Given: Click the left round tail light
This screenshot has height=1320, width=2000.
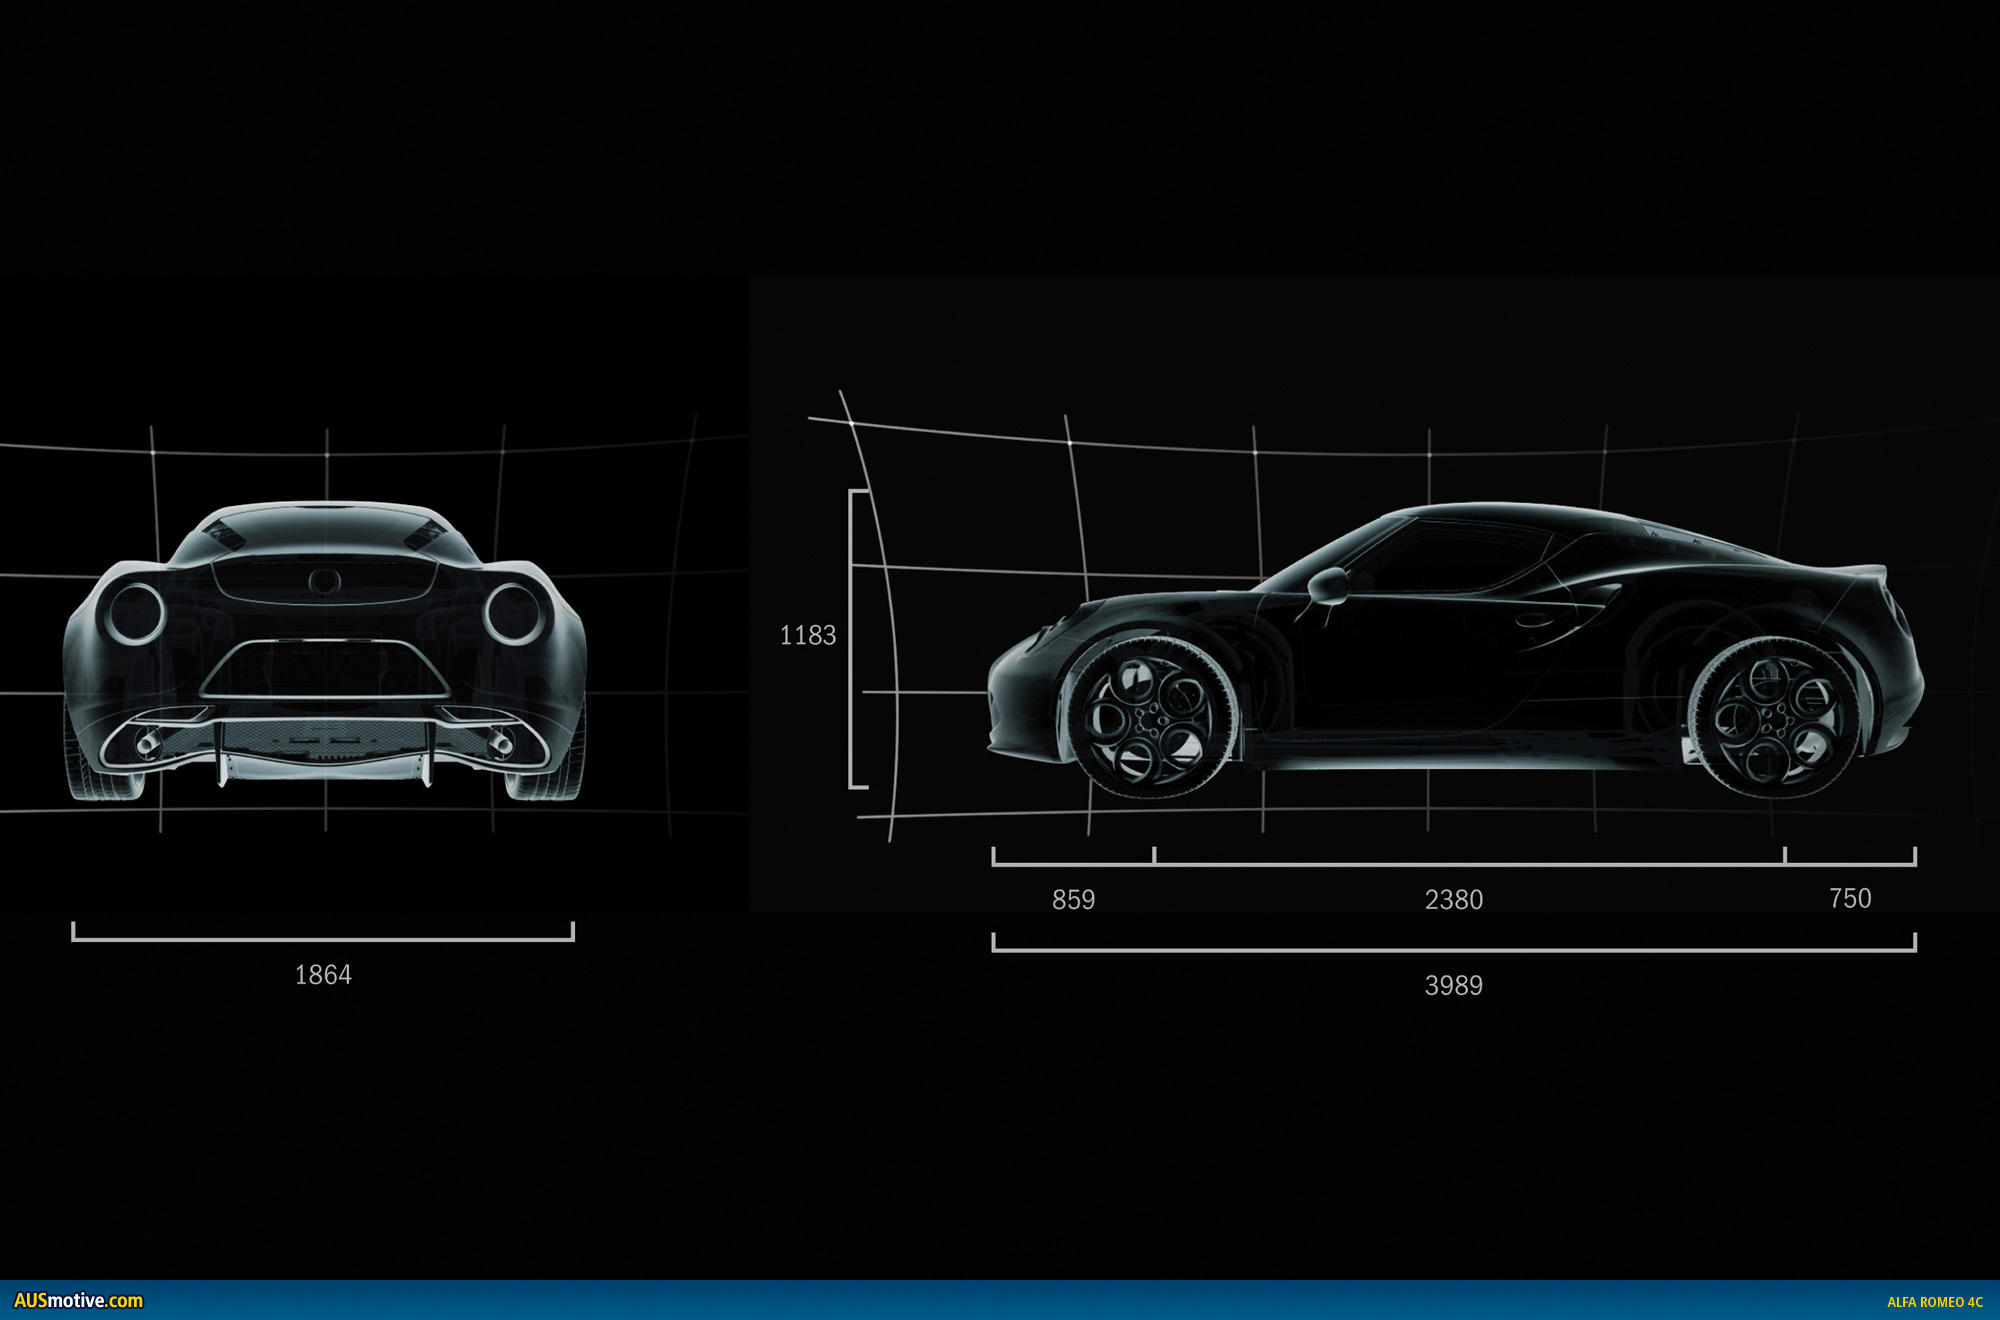Looking at the screenshot, I should [136, 612].
